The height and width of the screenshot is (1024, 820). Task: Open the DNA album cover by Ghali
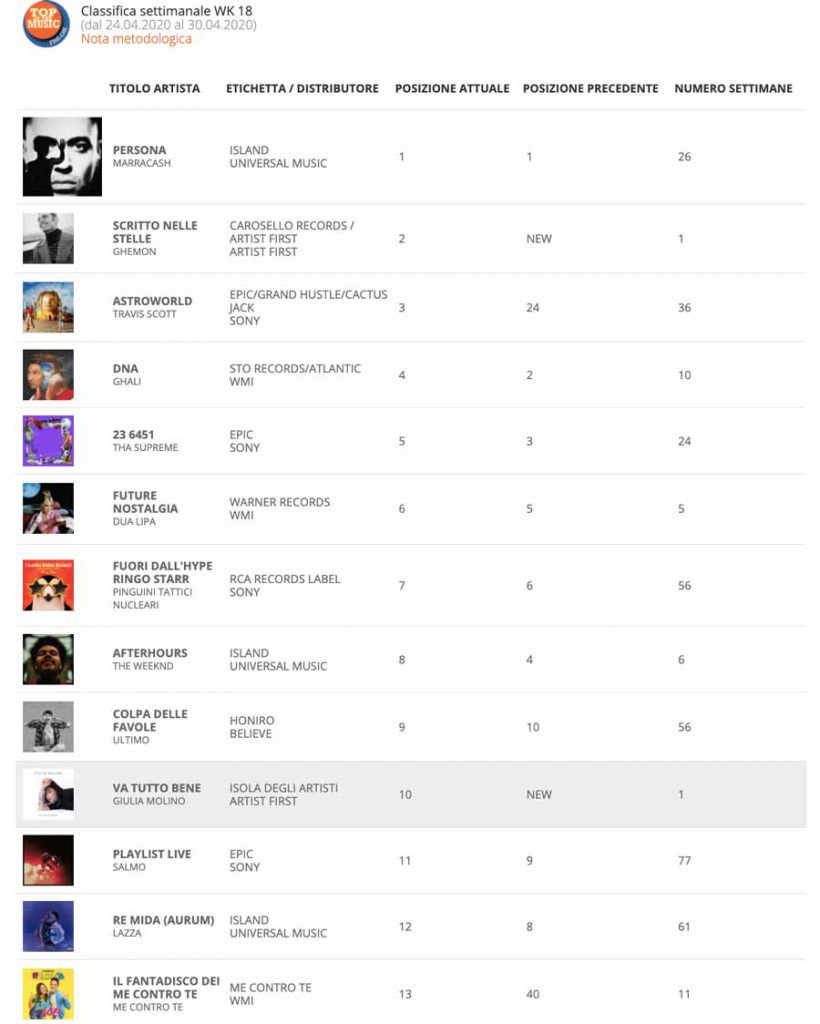(48, 375)
